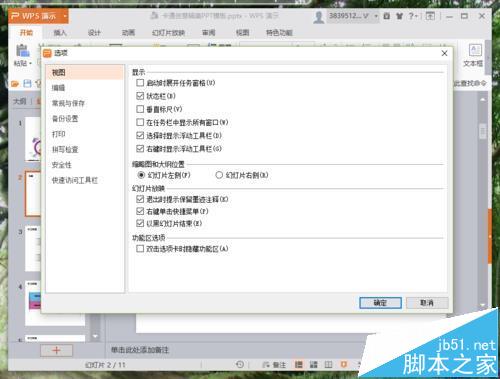Click the ribbon collapse icon in title bar
This screenshot has height=379, width=500.
pos(430,16)
